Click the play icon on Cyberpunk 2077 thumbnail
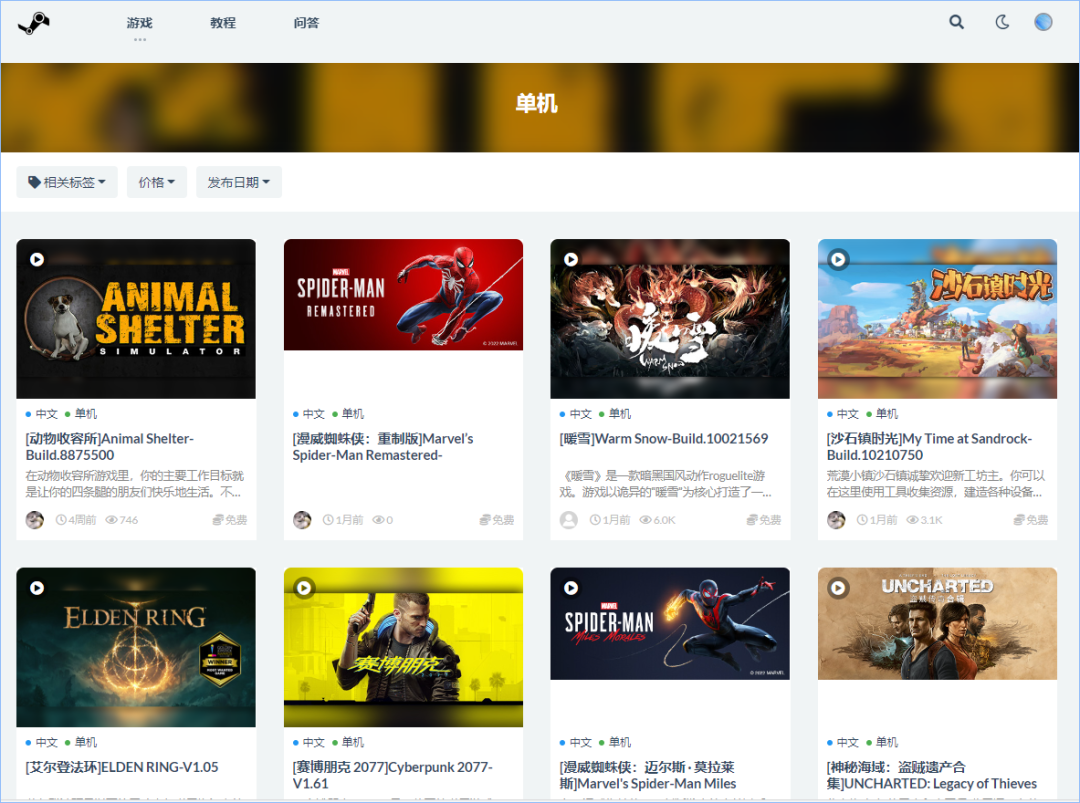 tap(304, 588)
